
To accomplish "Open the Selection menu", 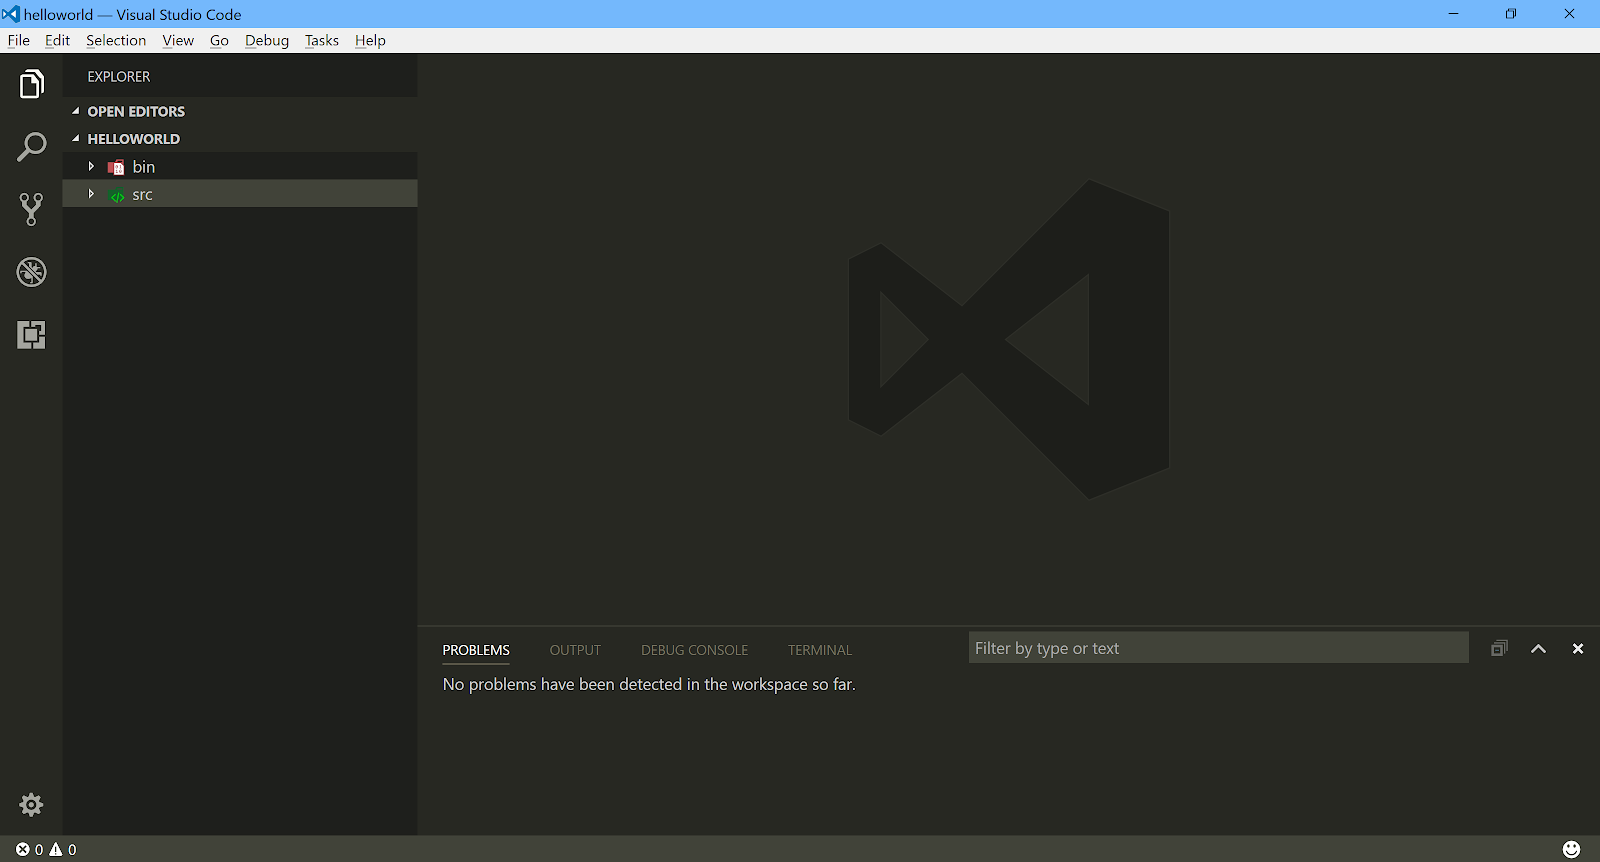I will (x=116, y=40).
